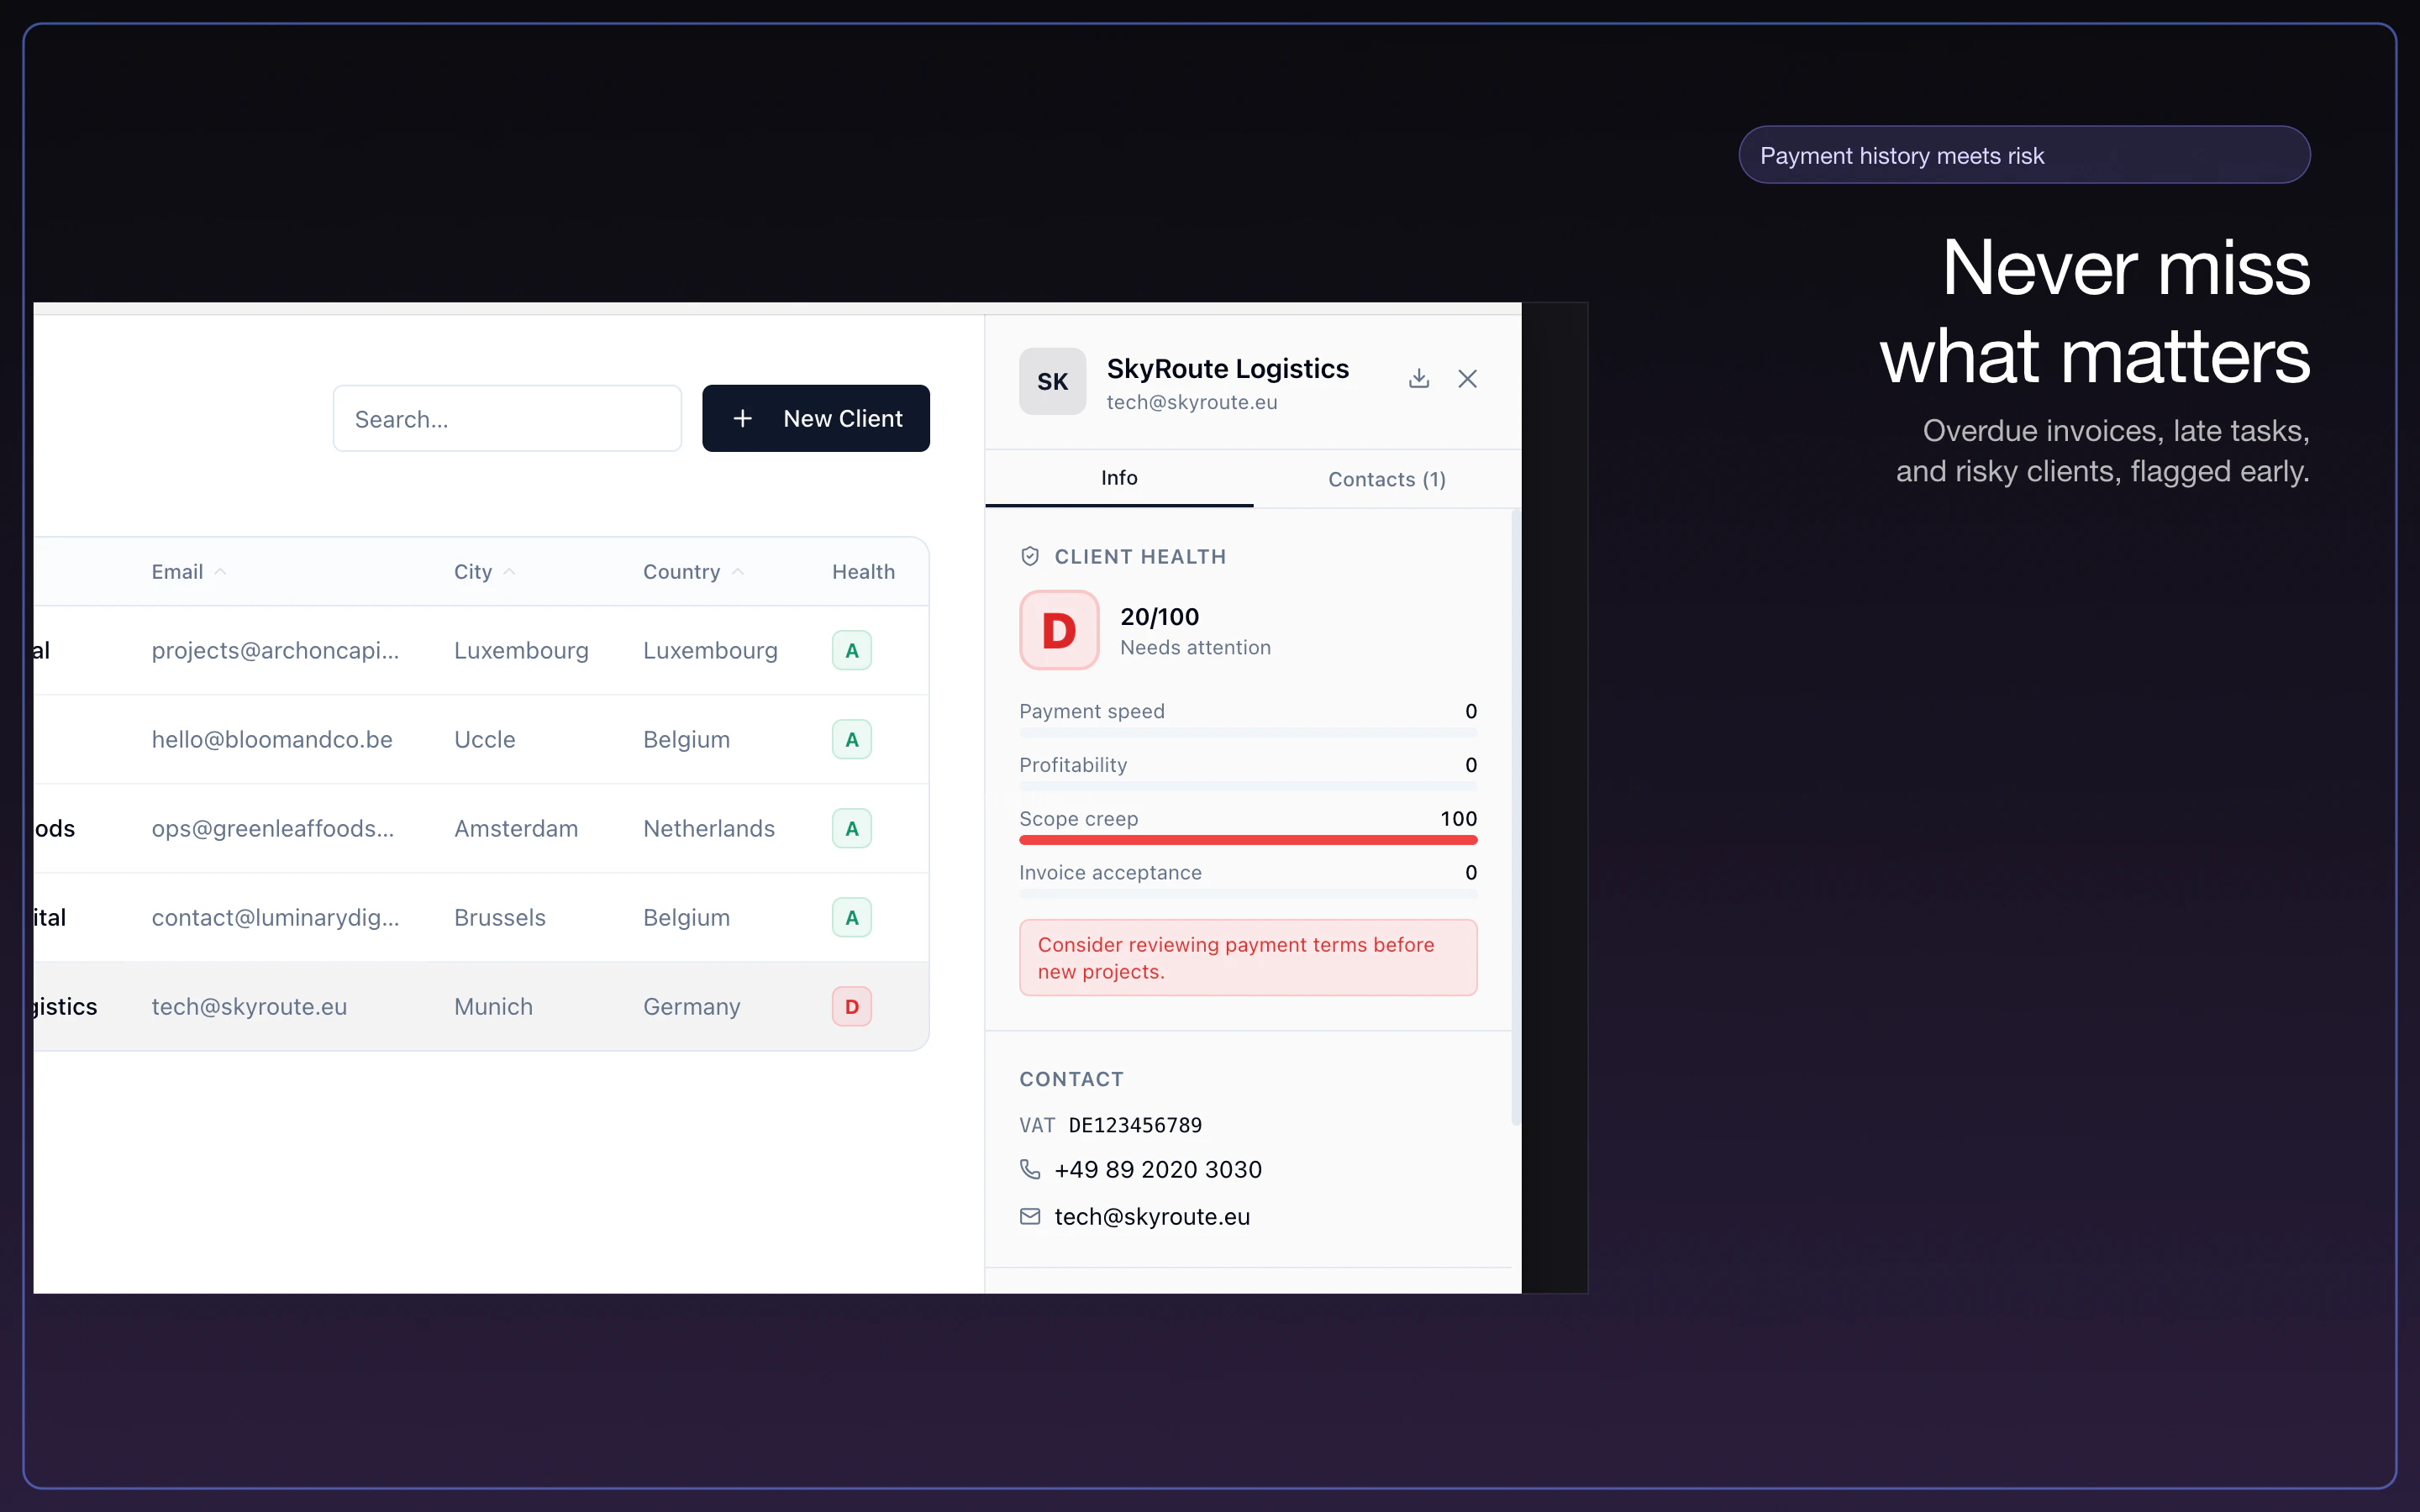2420x1512 pixels.
Task: Click the Scope creep progress bar
Action: pyautogui.click(x=1248, y=840)
